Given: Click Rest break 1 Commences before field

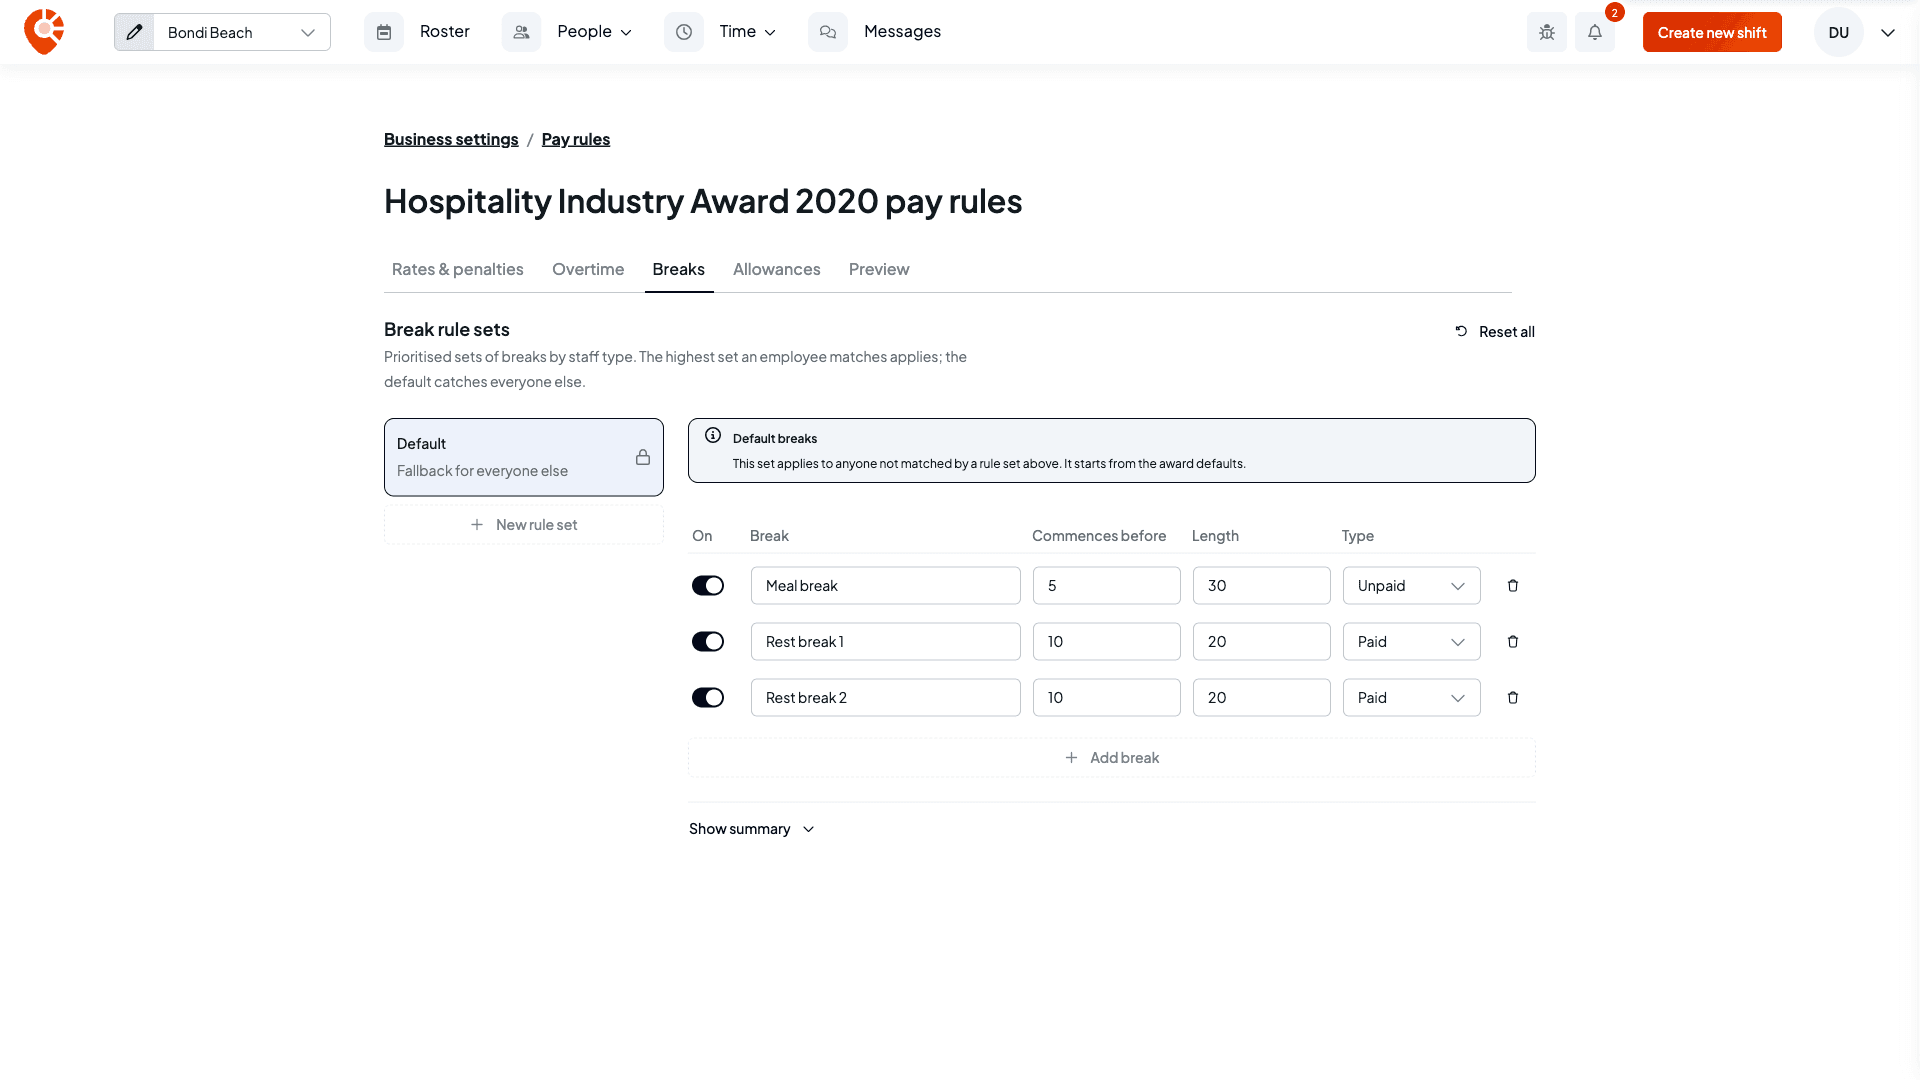Looking at the screenshot, I should click(x=1106, y=642).
